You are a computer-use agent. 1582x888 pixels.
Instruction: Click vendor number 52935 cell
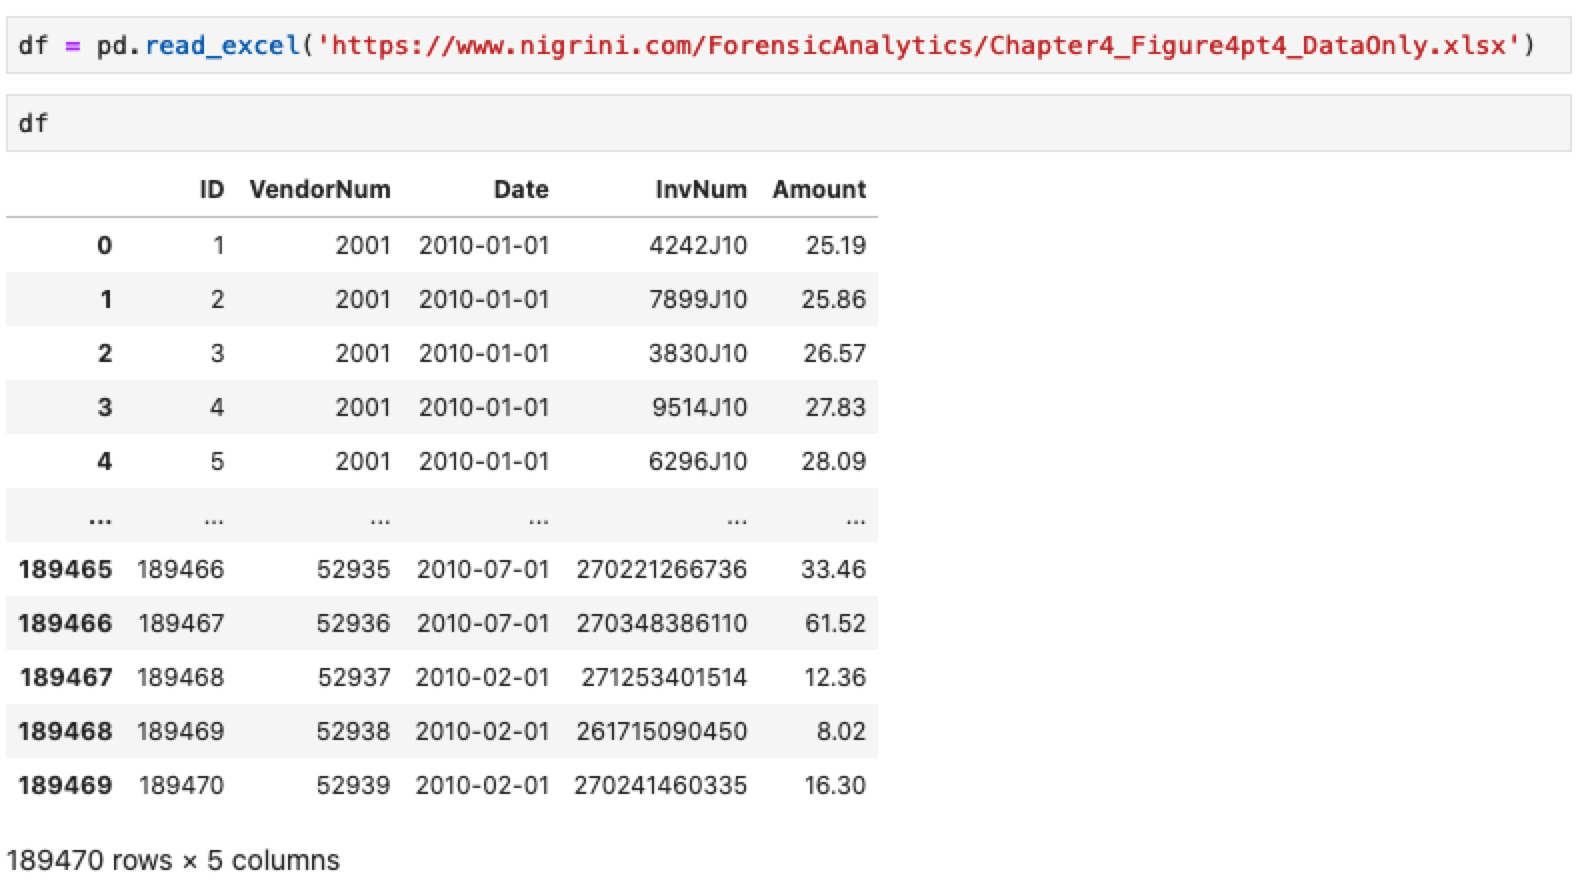[352, 570]
